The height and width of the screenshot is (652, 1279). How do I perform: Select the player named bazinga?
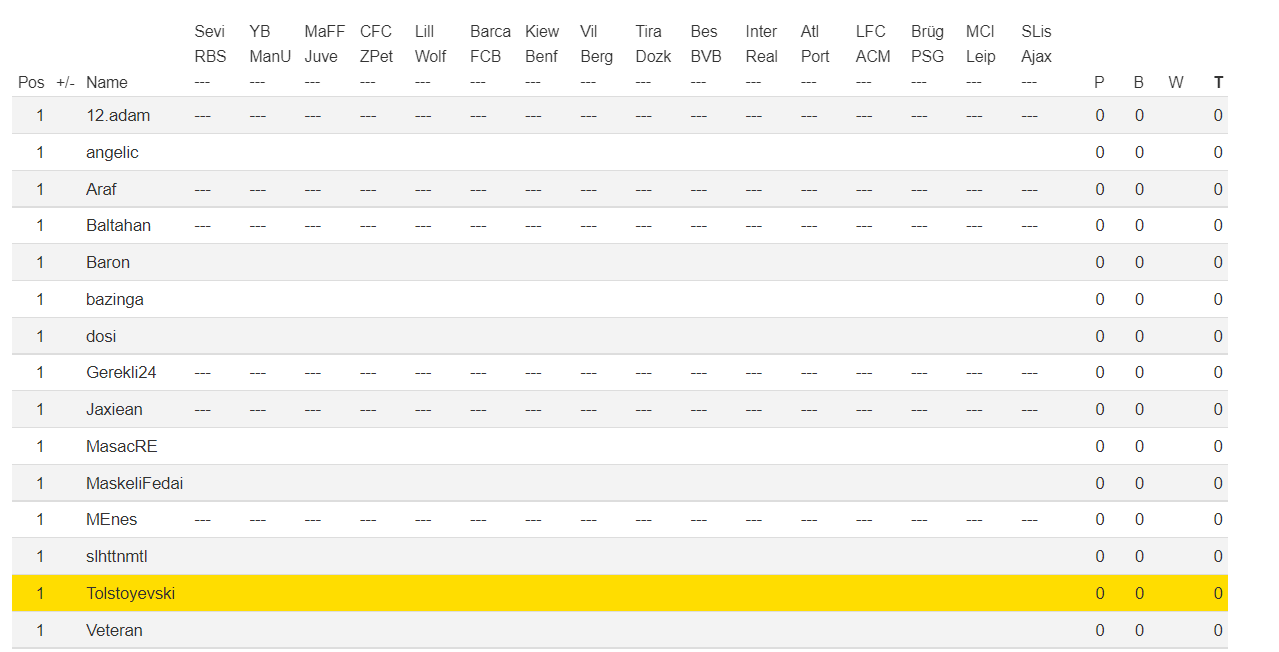click(115, 300)
